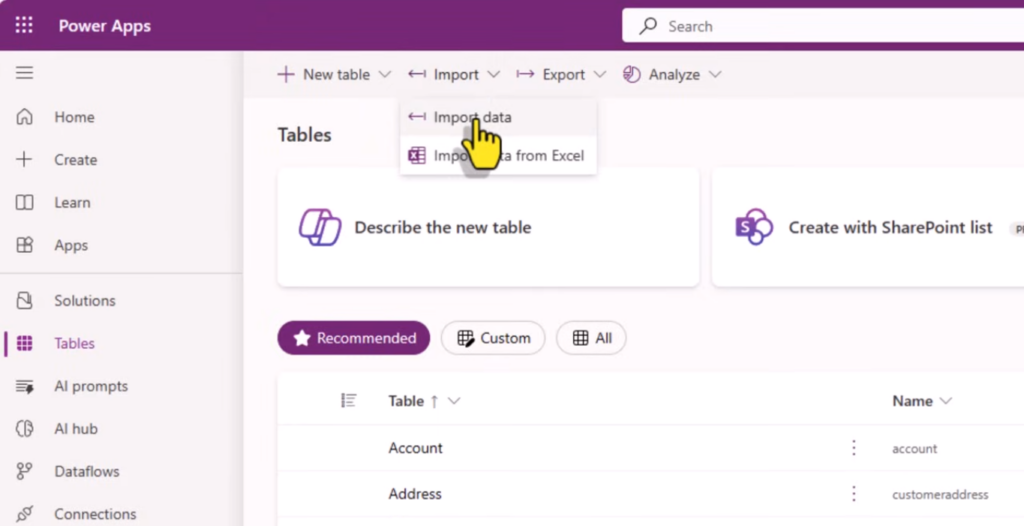1024x526 pixels.
Task: Collapse the navigation with hamburger icon
Action: (x=24, y=73)
